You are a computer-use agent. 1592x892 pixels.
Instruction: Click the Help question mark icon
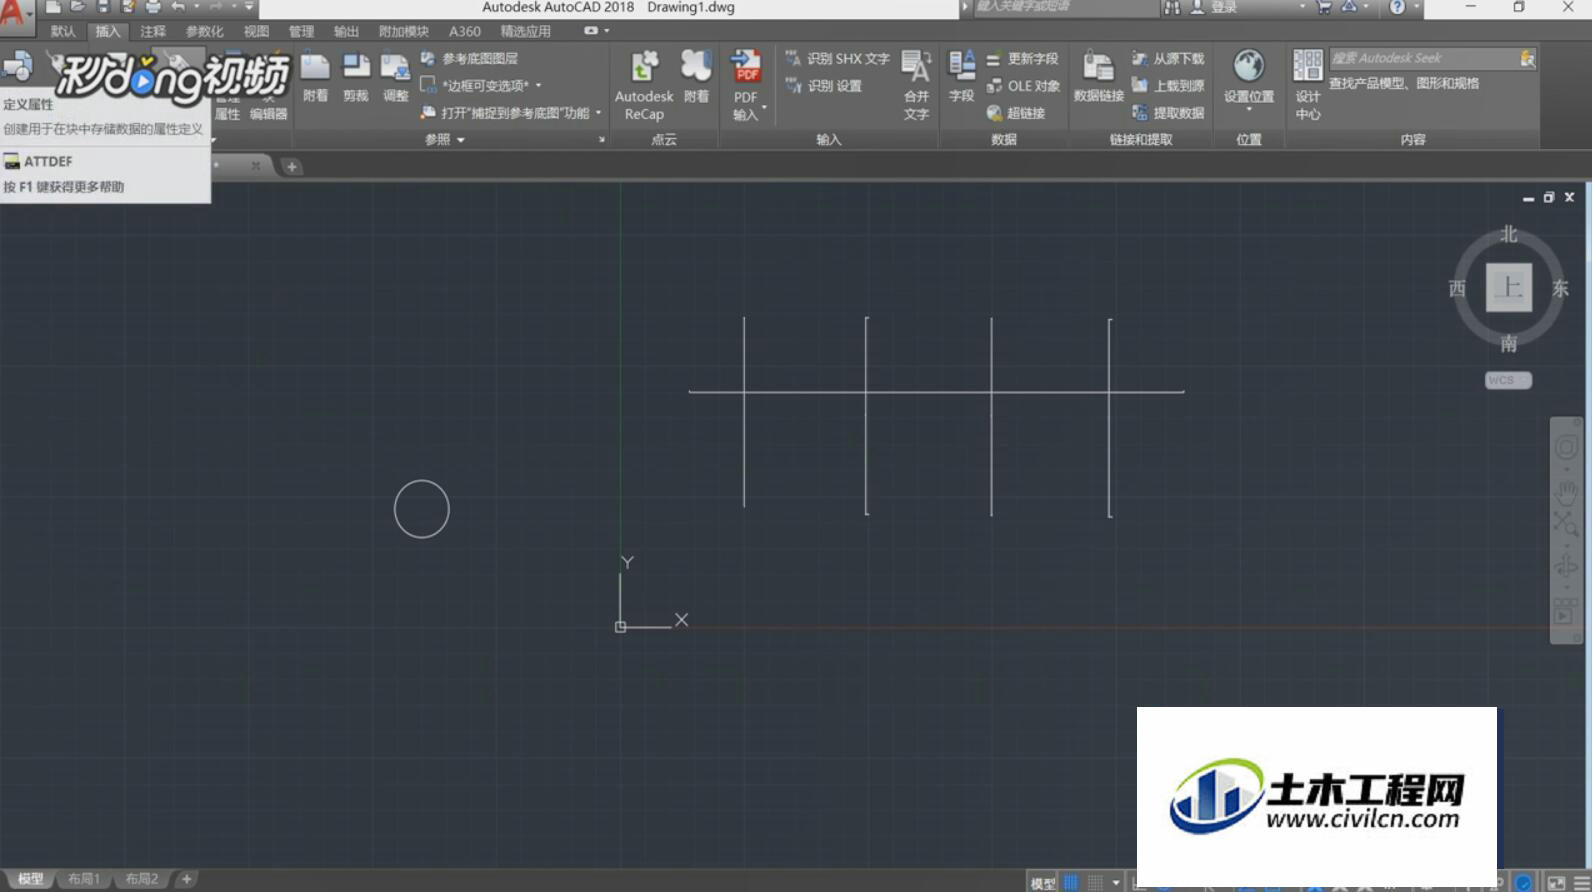click(1397, 7)
